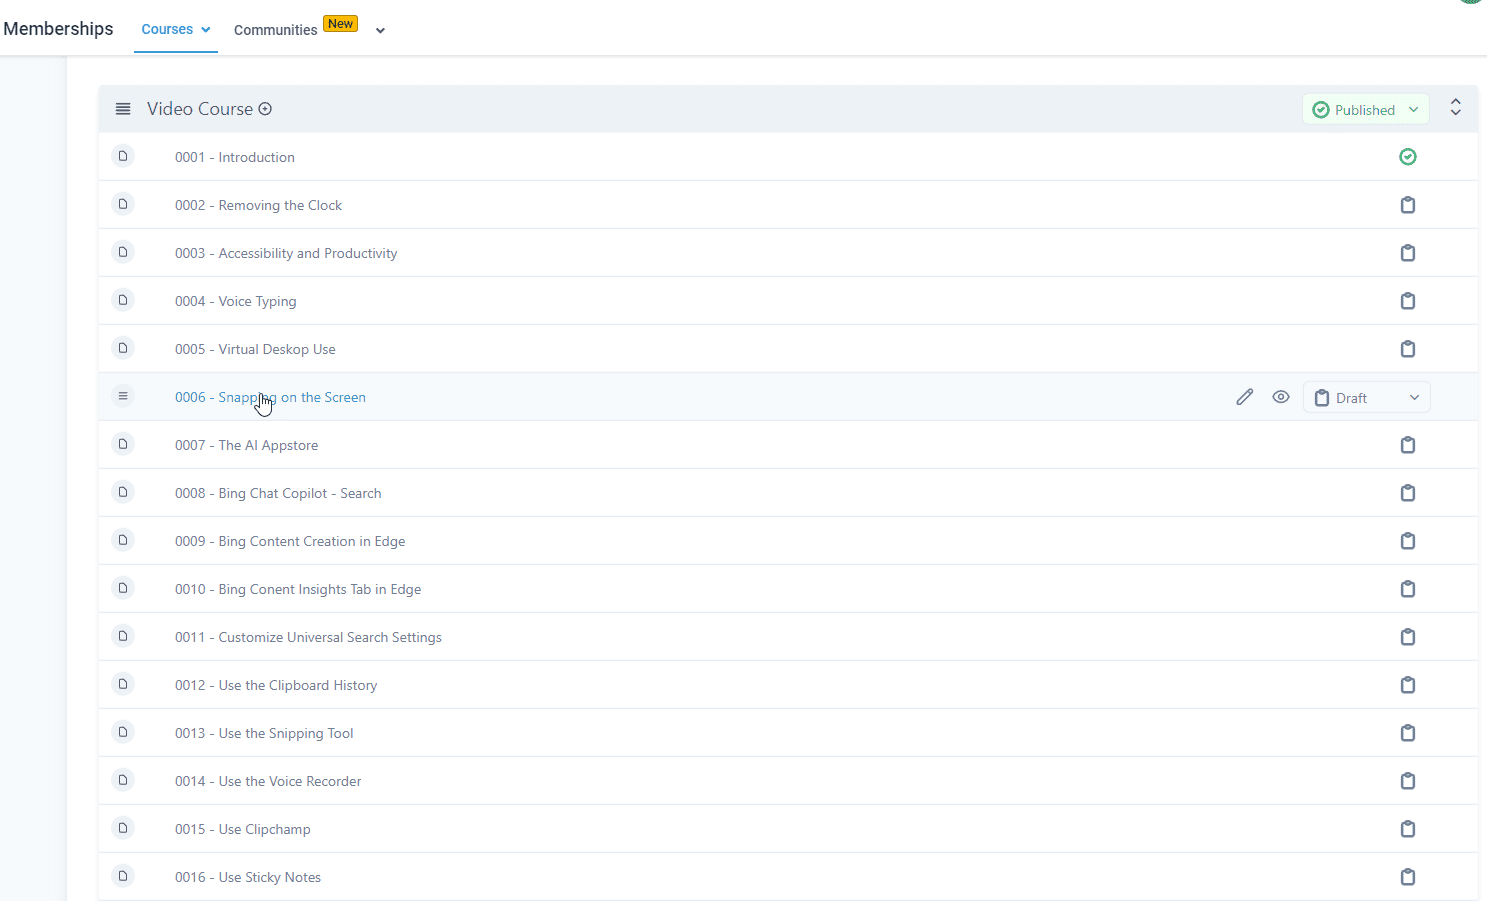Open lesson 0006 - Snapping on the Screen
Screen dimensions: 1487x901
270,397
